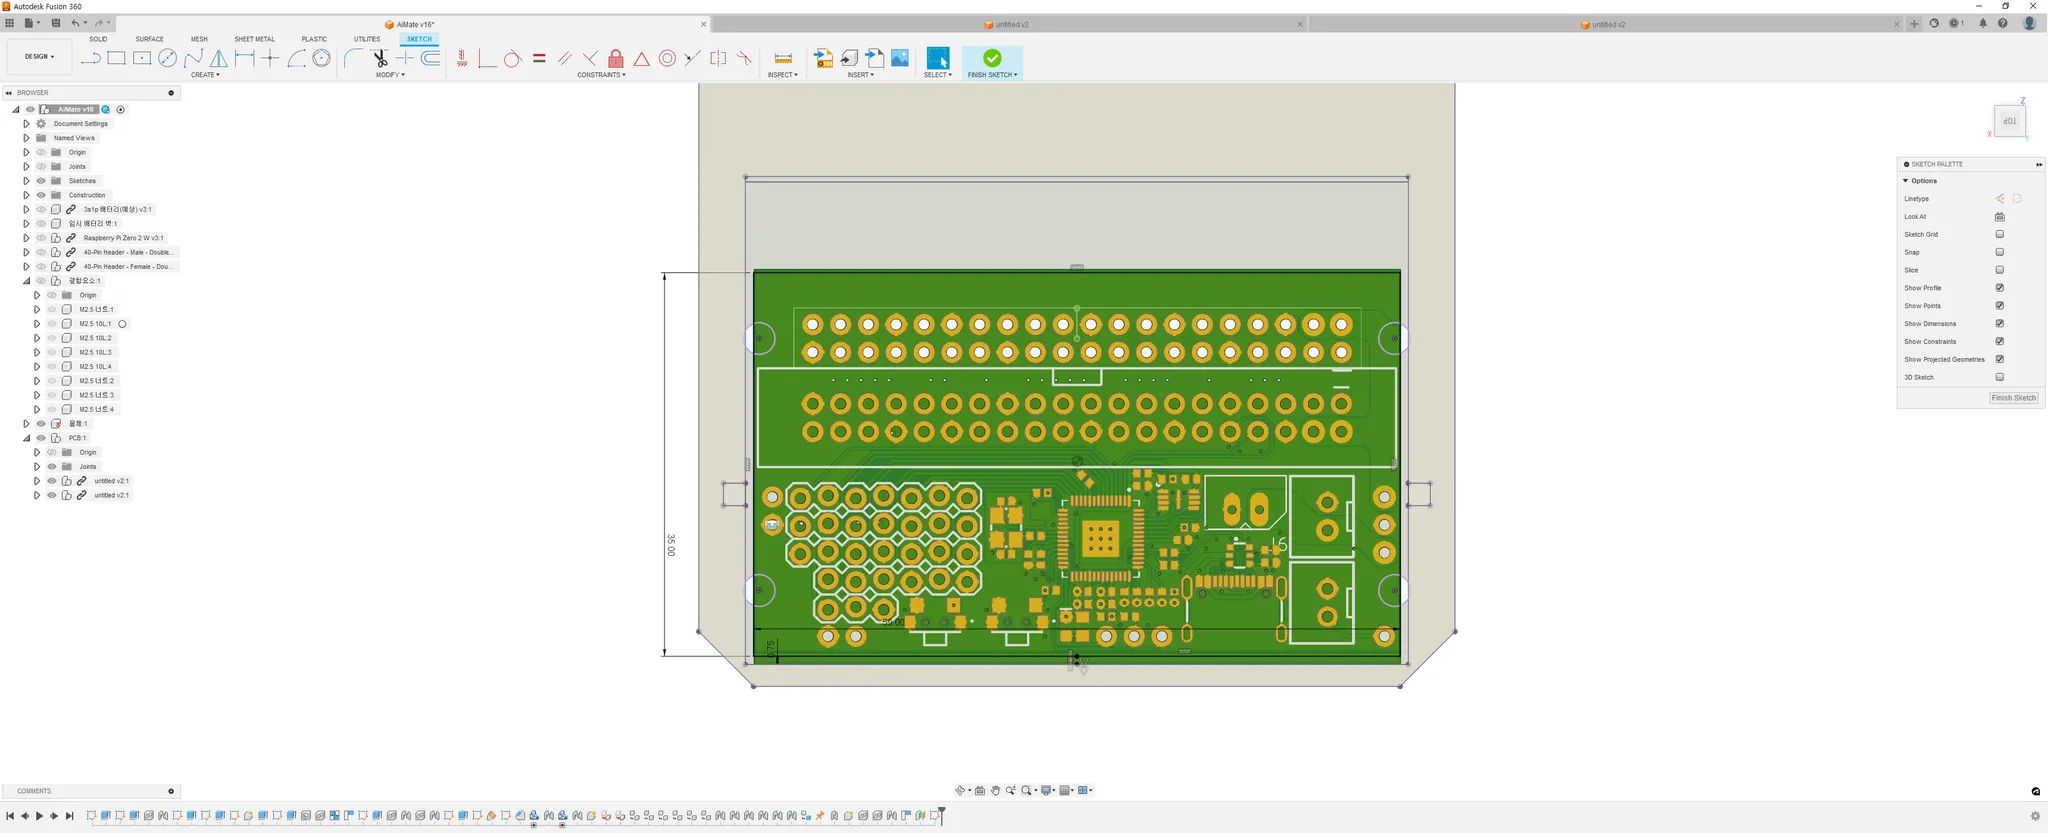Screen dimensions: 2048x833
Task: Click the Lock constraint icon
Action: pyautogui.click(x=616, y=59)
